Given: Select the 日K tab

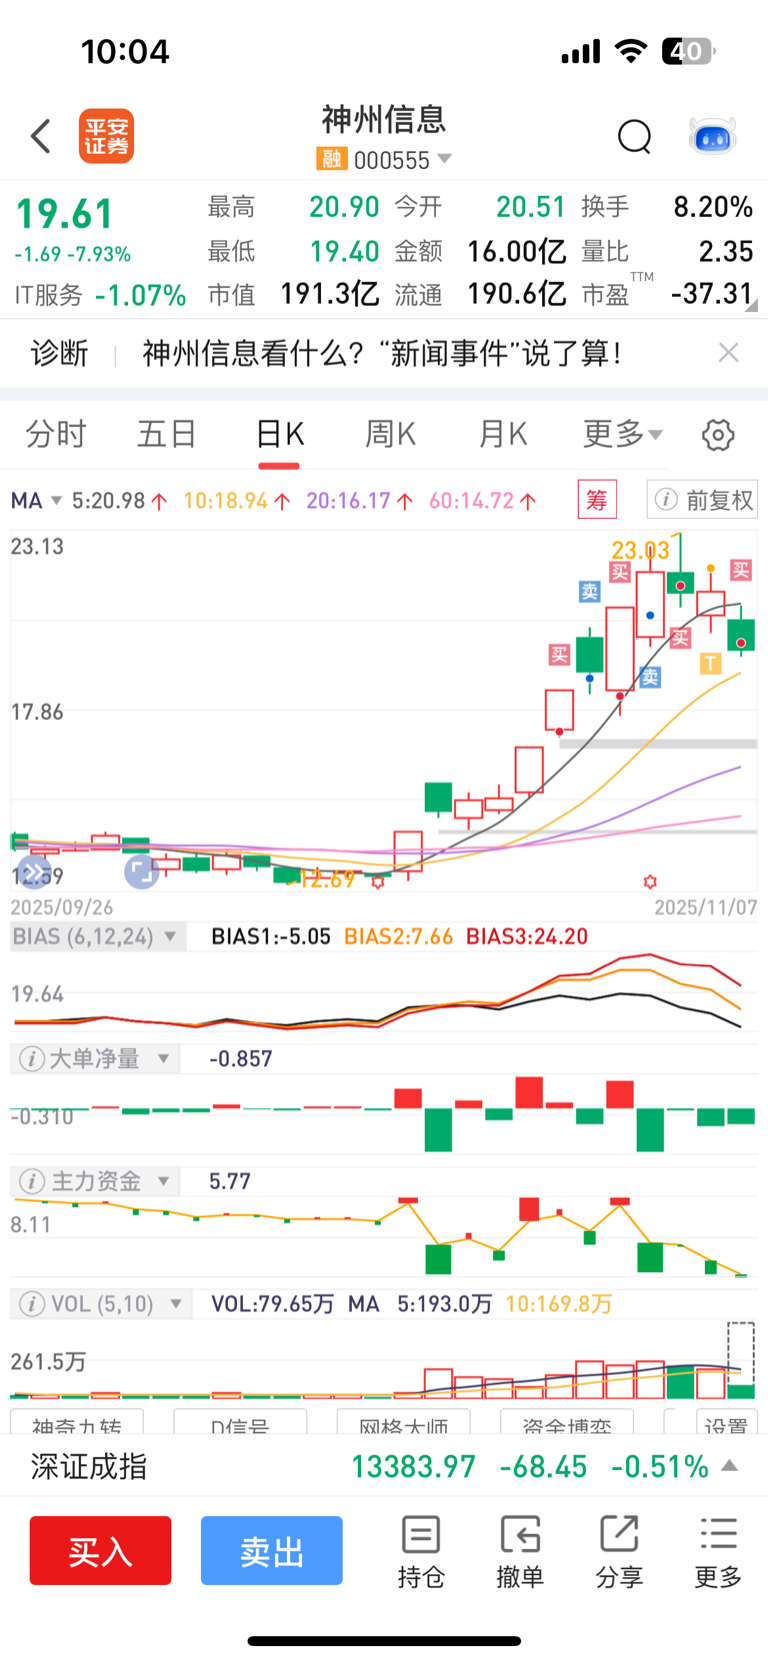Looking at the screenshot, I should (x=279, y=434).
